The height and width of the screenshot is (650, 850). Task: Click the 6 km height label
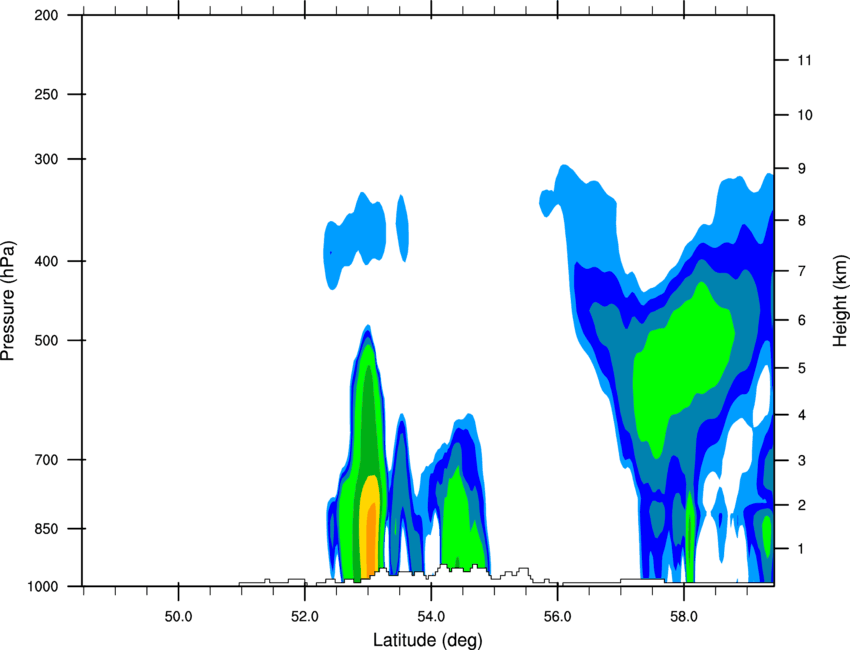(802, 320)
